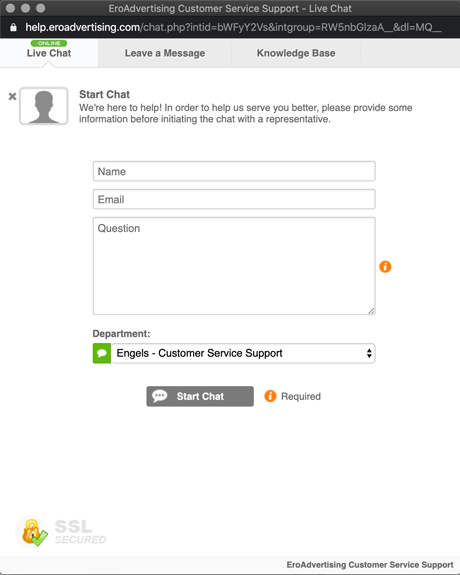Screen dimensions: 460x575
Task: Click the Name input field
Action: coord(234,171)
